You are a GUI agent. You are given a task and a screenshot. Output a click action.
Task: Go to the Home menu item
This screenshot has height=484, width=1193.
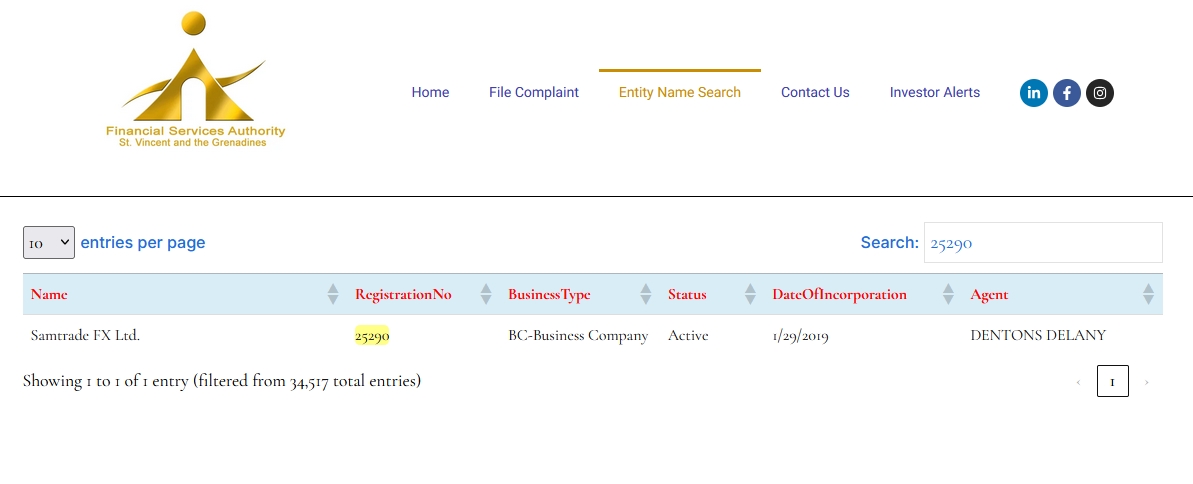pyautogui.click(x=430, y=92)
